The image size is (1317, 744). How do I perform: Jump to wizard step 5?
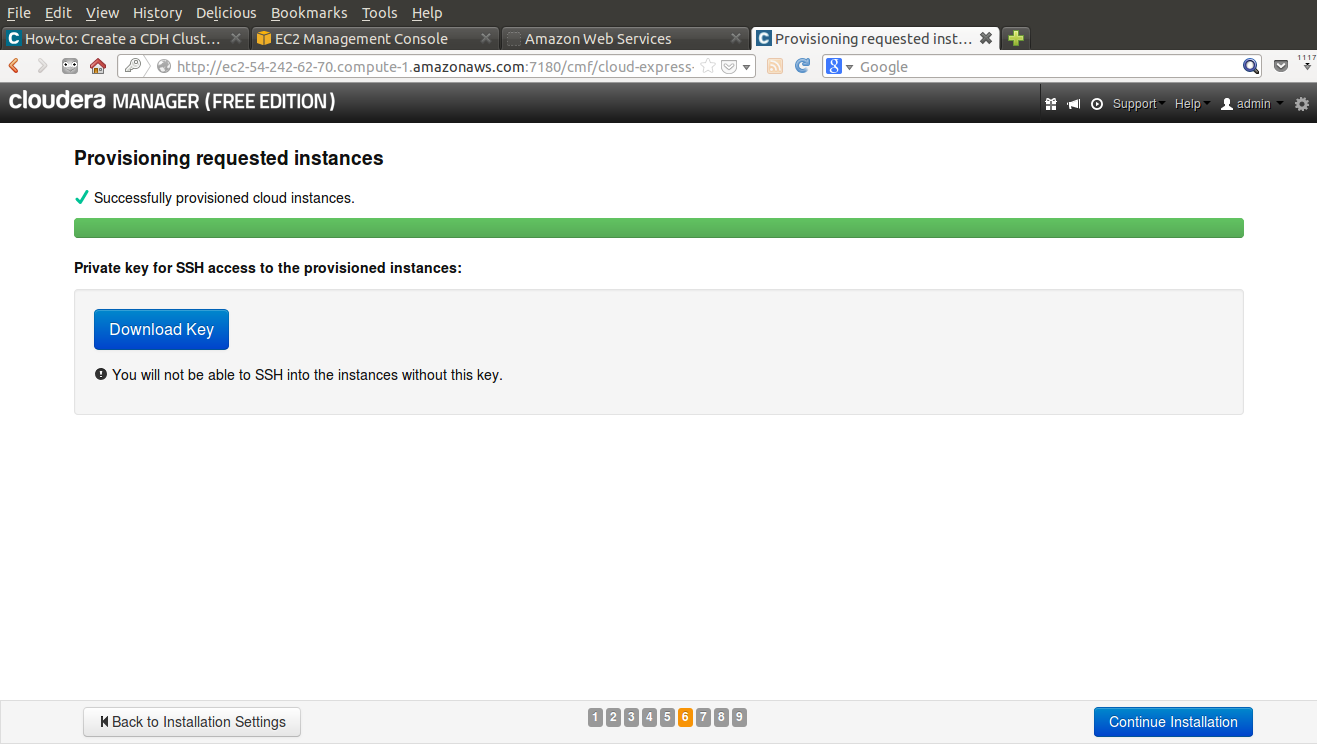[668, 717]
